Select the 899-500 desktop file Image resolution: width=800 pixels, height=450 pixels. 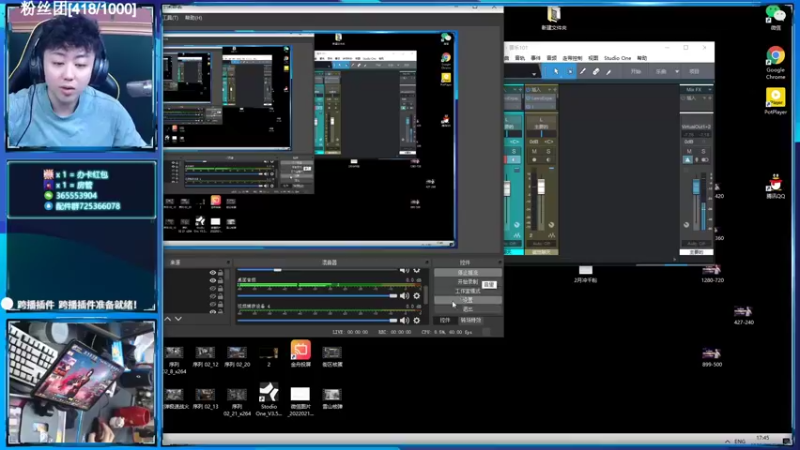(712, 357)
